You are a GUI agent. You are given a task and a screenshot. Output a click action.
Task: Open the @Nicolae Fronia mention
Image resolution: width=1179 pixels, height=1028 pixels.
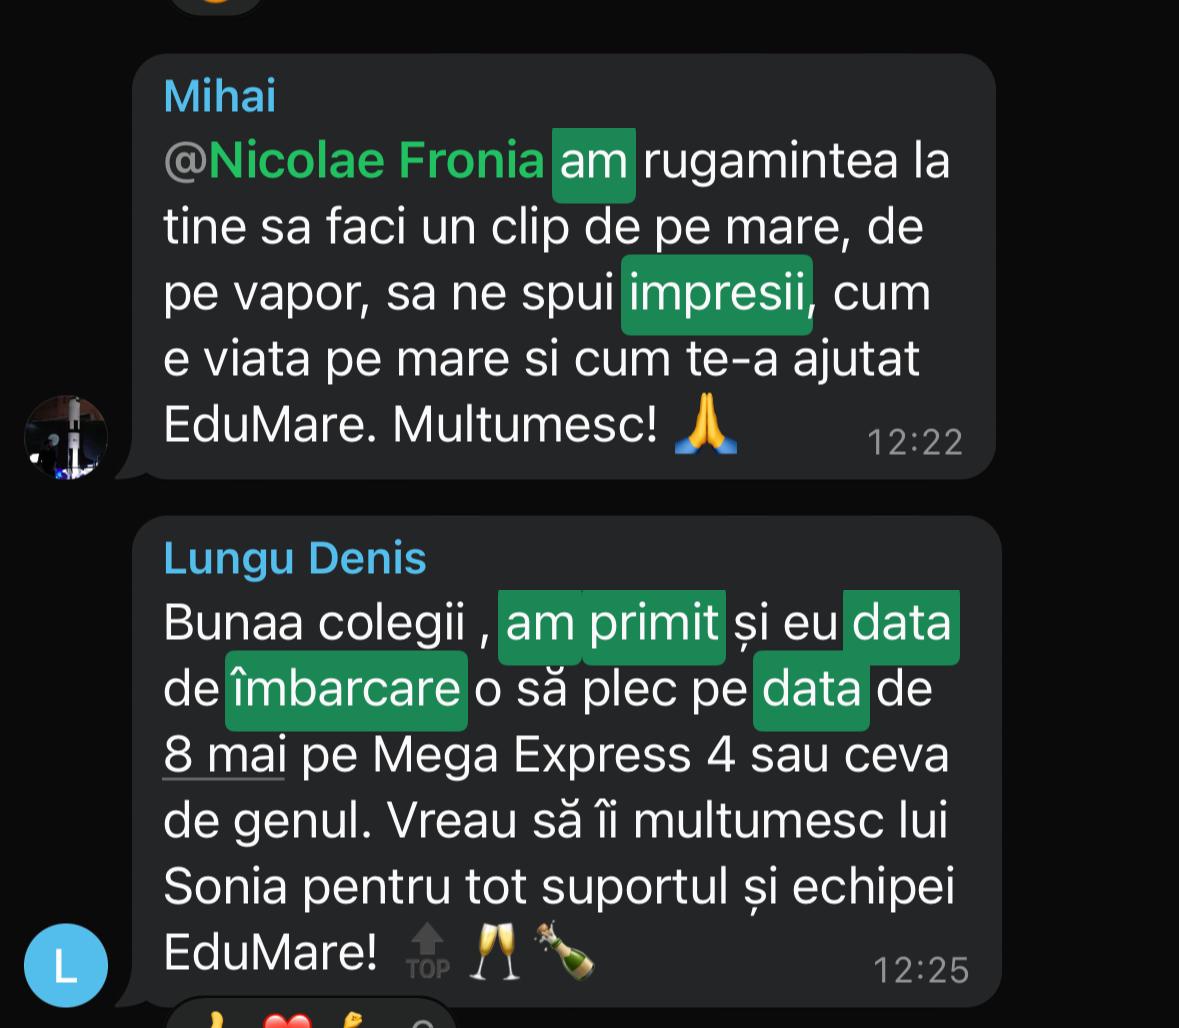click(x=353, y=161)
